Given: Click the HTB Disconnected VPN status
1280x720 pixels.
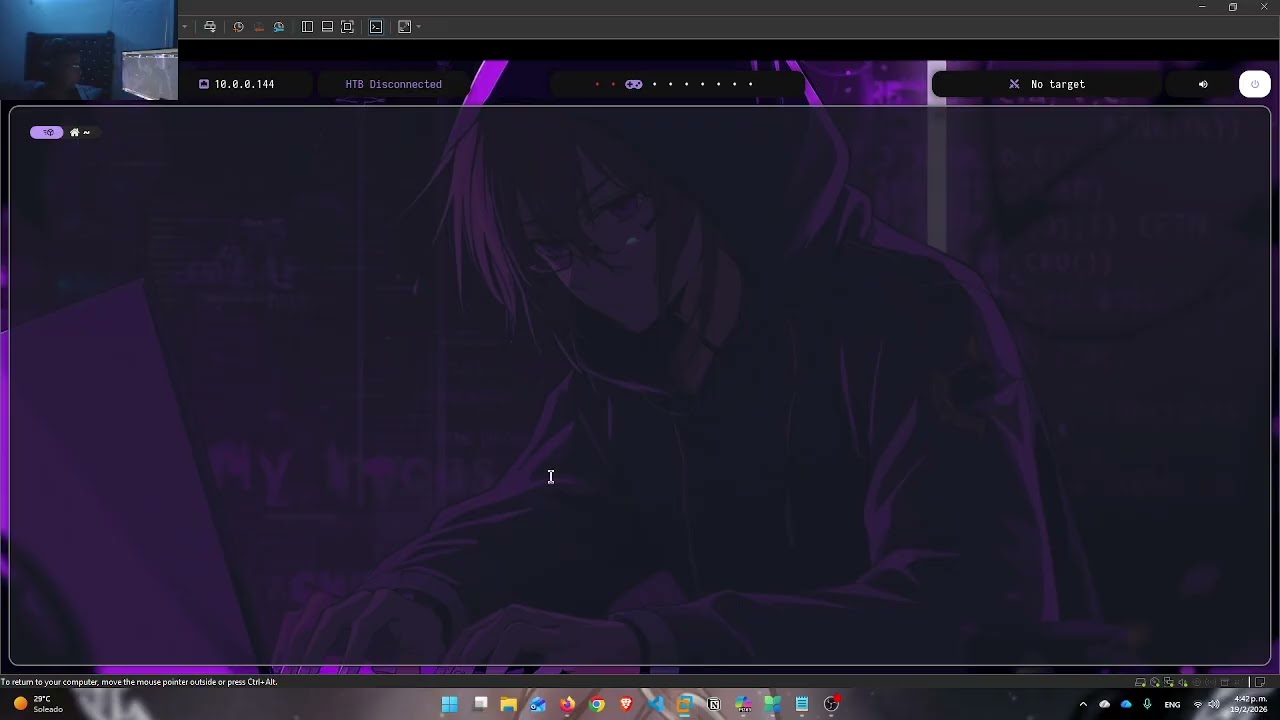Looking at the screenshot, I should click(x=393, y=84).
